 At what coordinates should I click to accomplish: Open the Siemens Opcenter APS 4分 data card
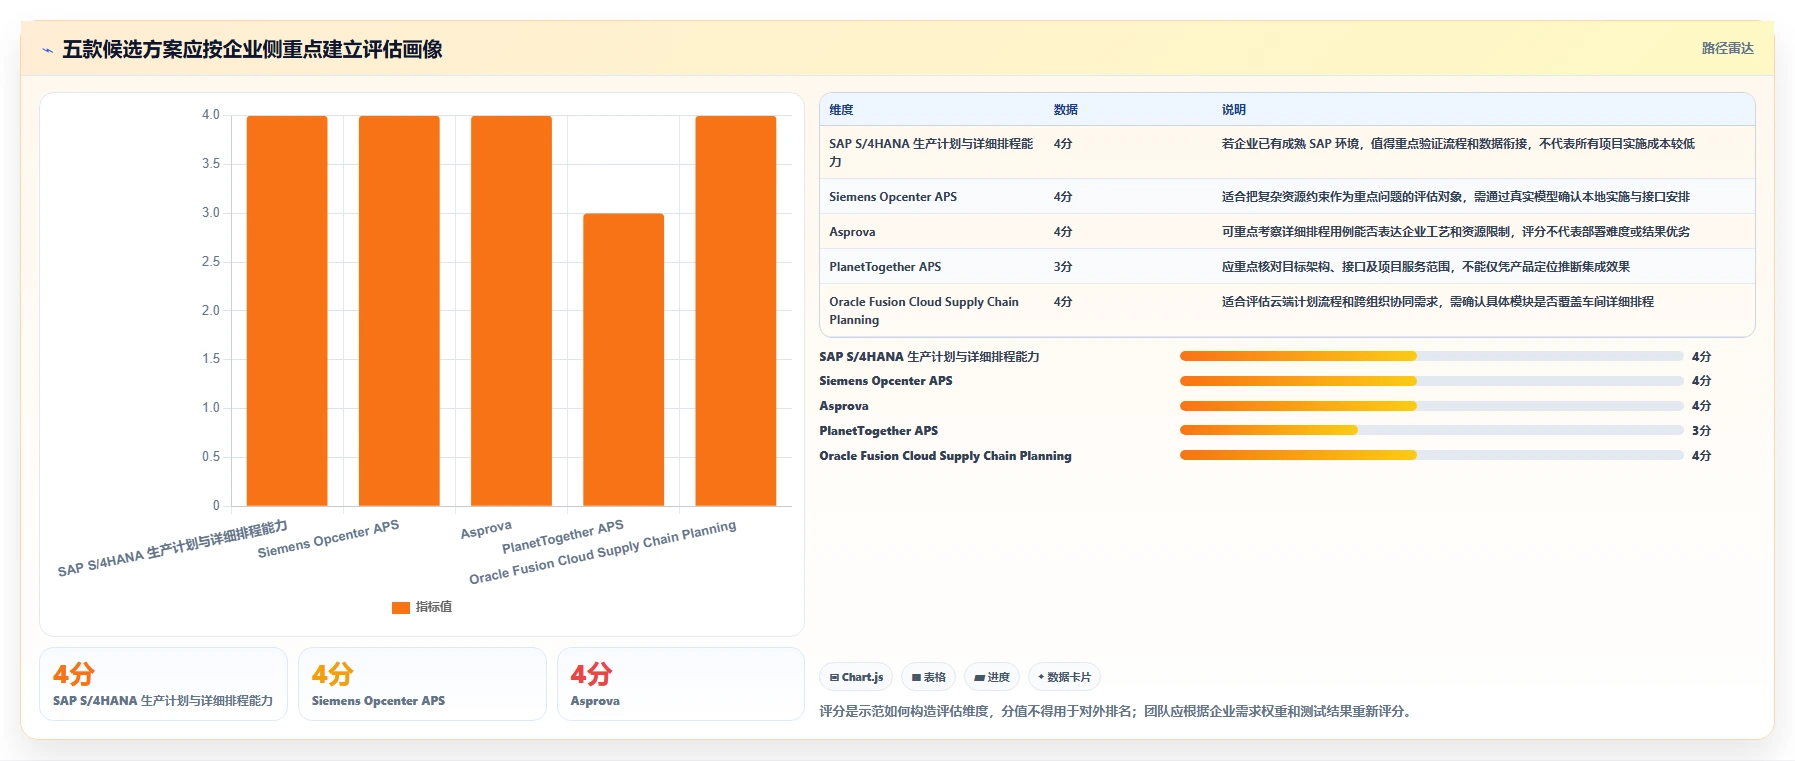tap(422, 684)
